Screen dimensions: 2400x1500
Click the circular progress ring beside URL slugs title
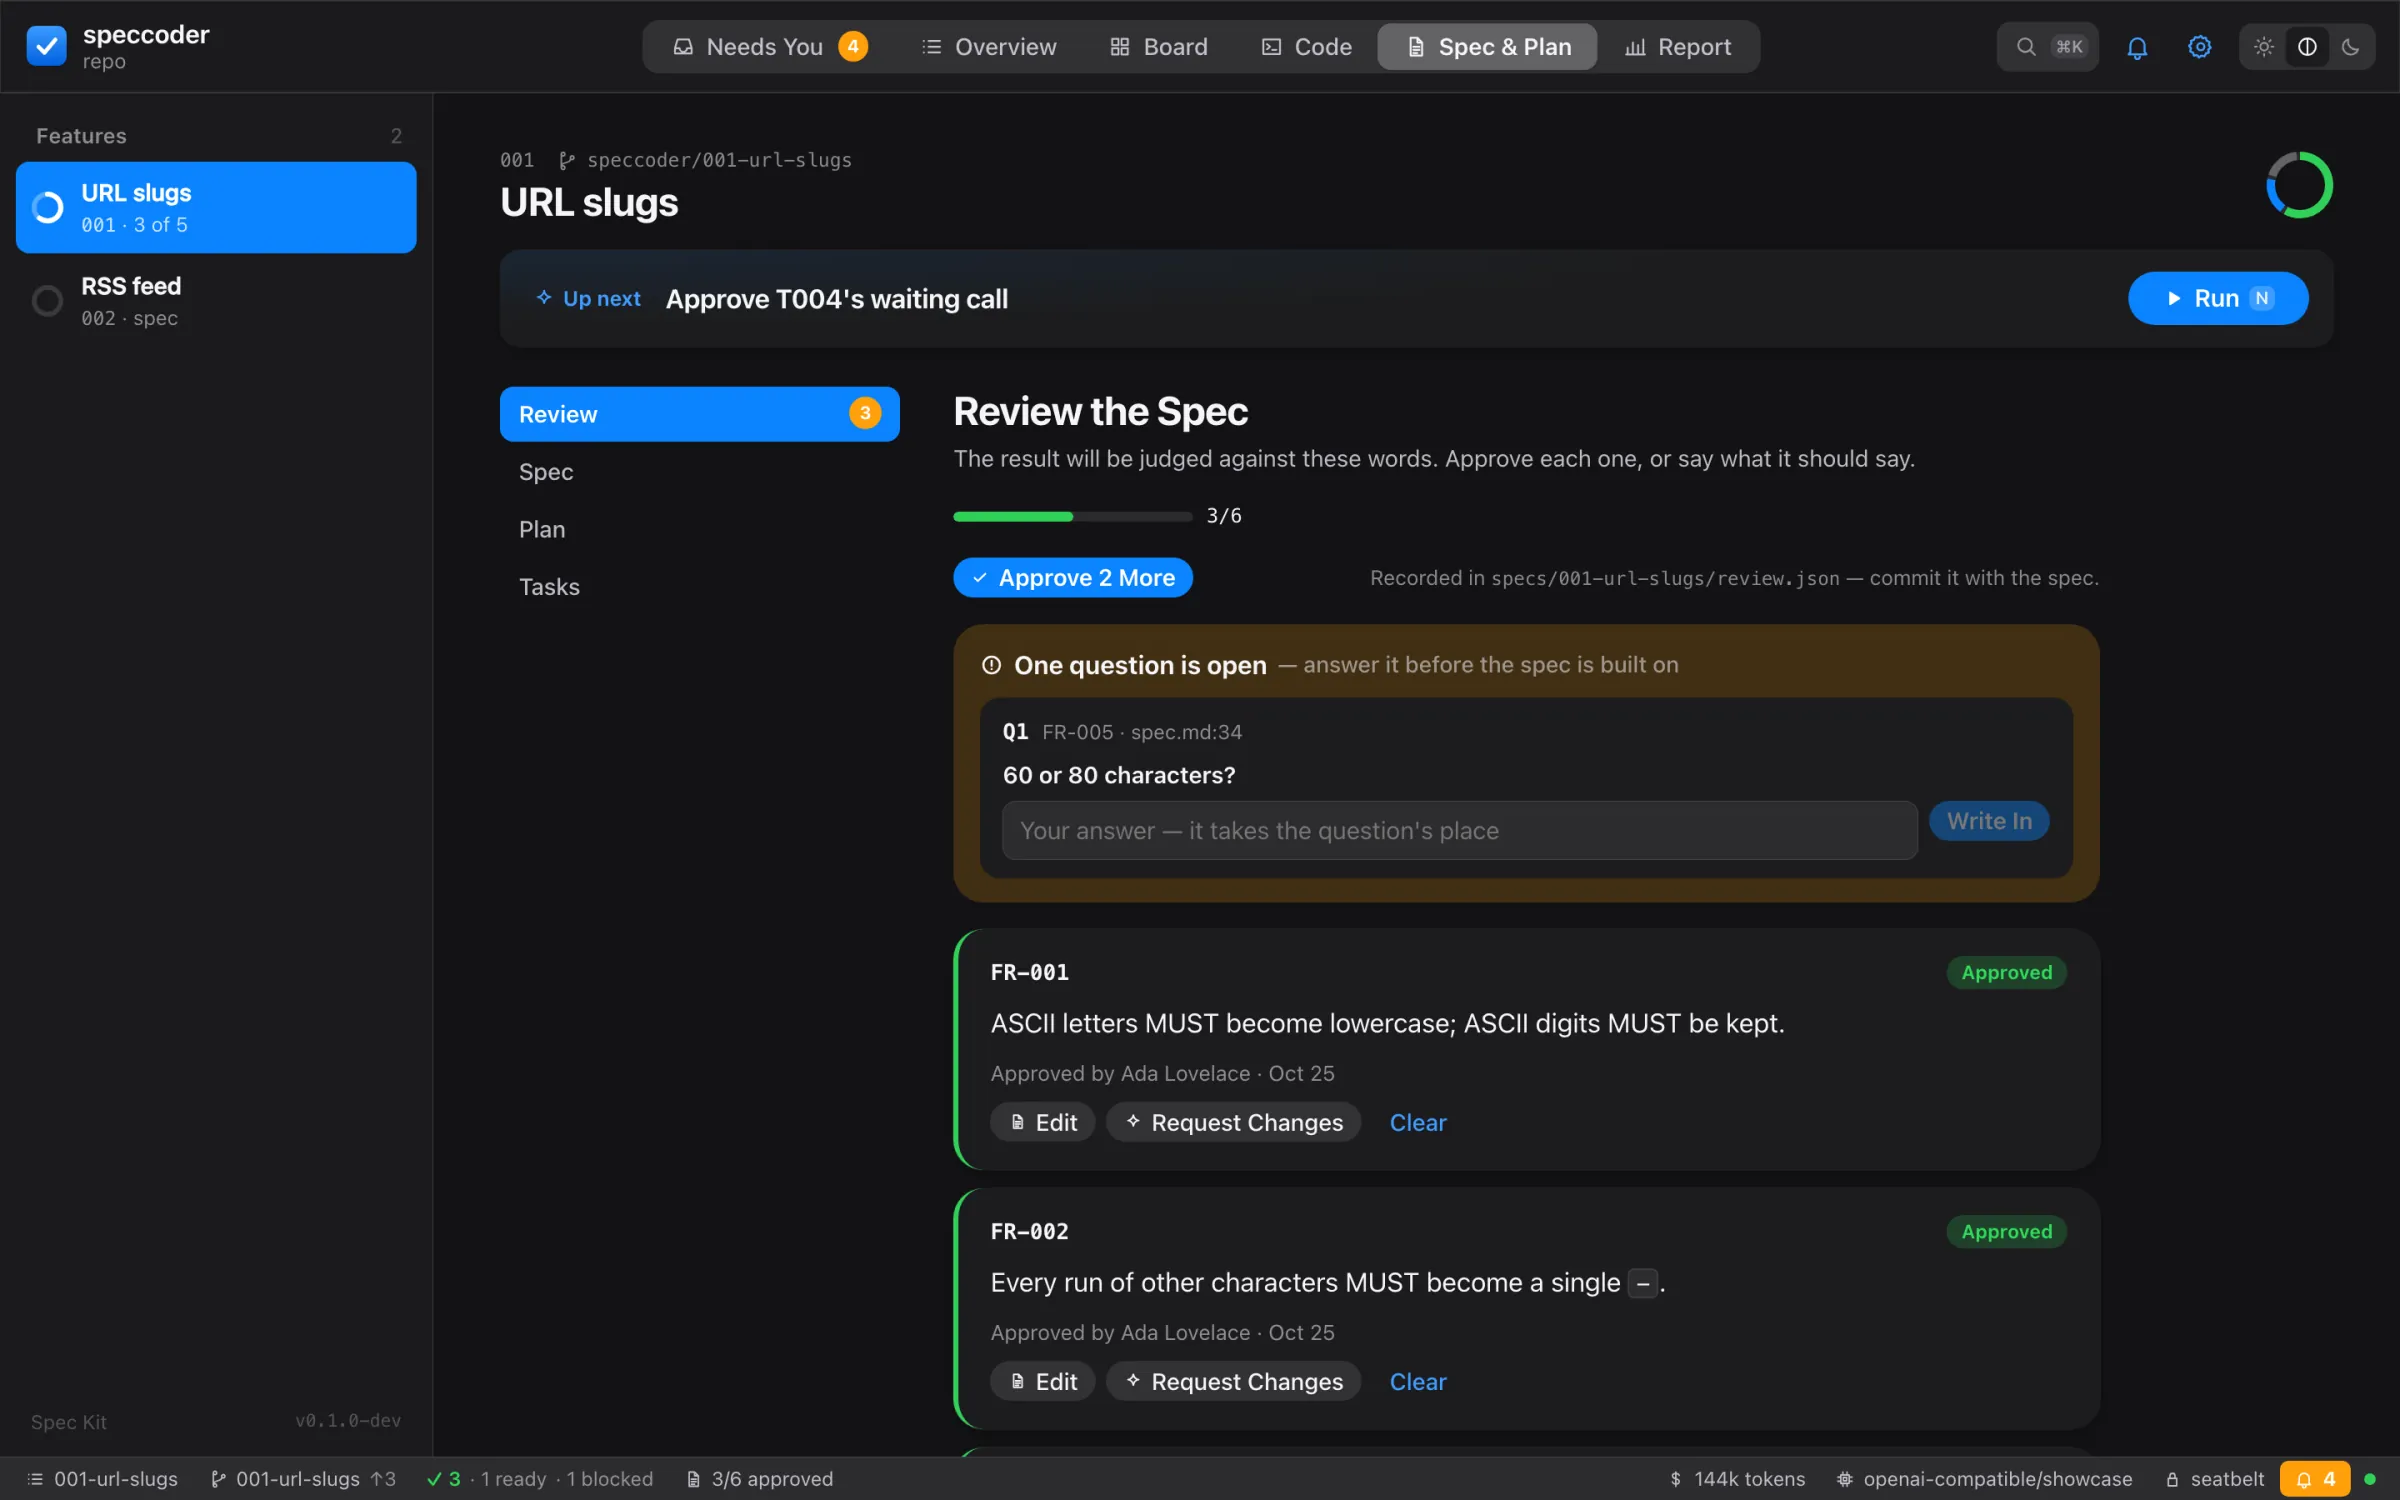[2299, 185]
